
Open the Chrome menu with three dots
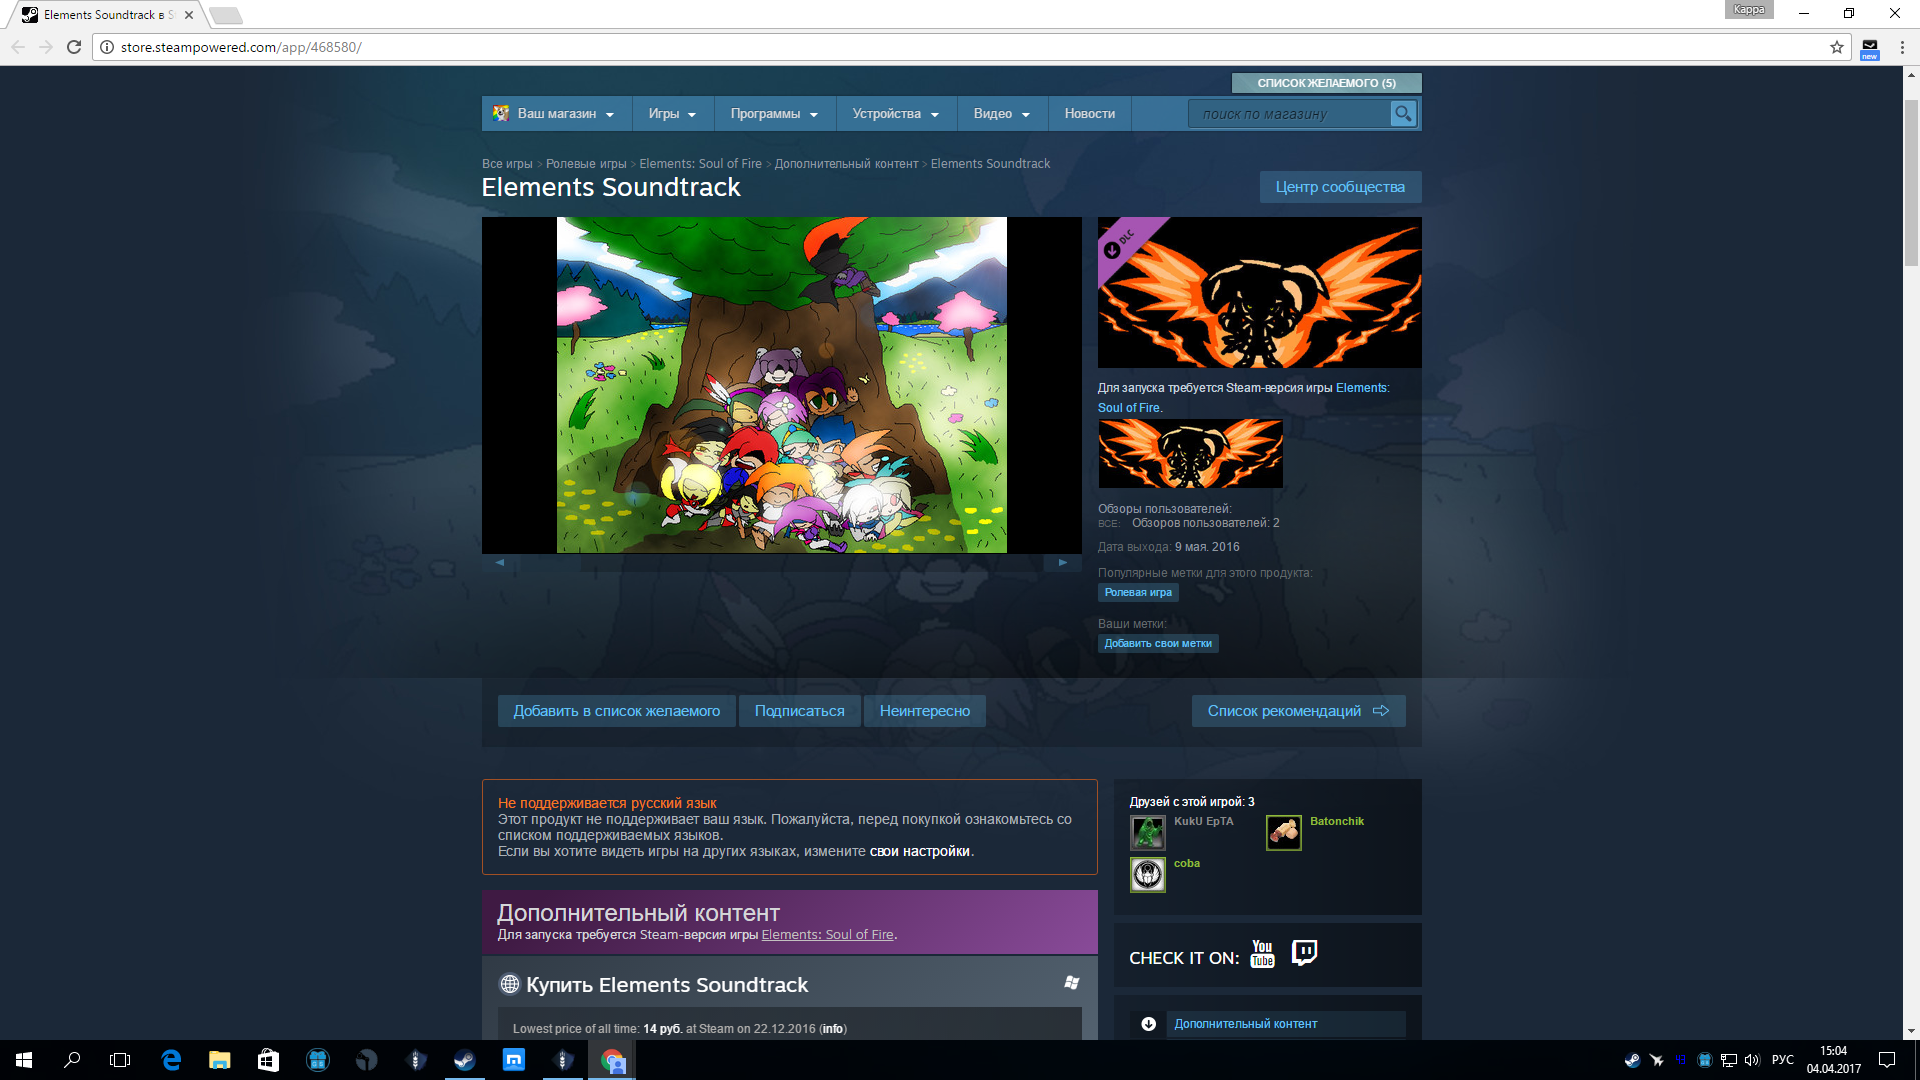click(1902, 47)
